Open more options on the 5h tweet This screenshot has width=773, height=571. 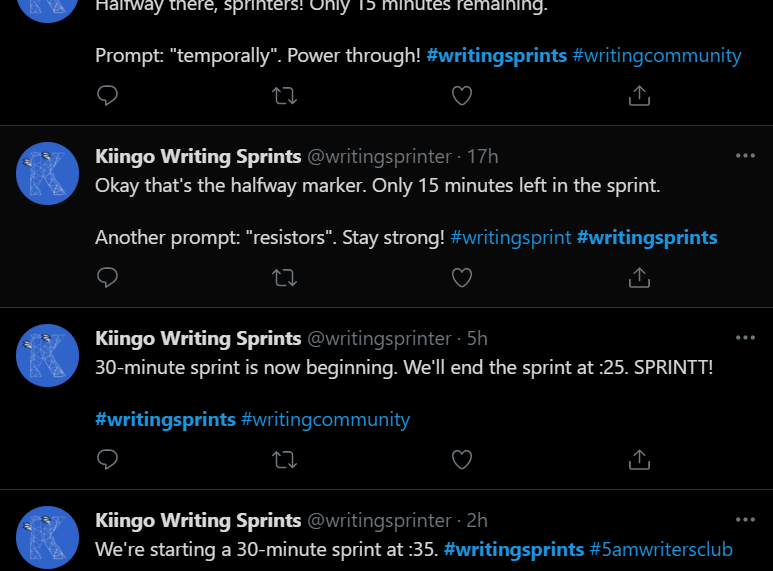click(x=745, y=338)
